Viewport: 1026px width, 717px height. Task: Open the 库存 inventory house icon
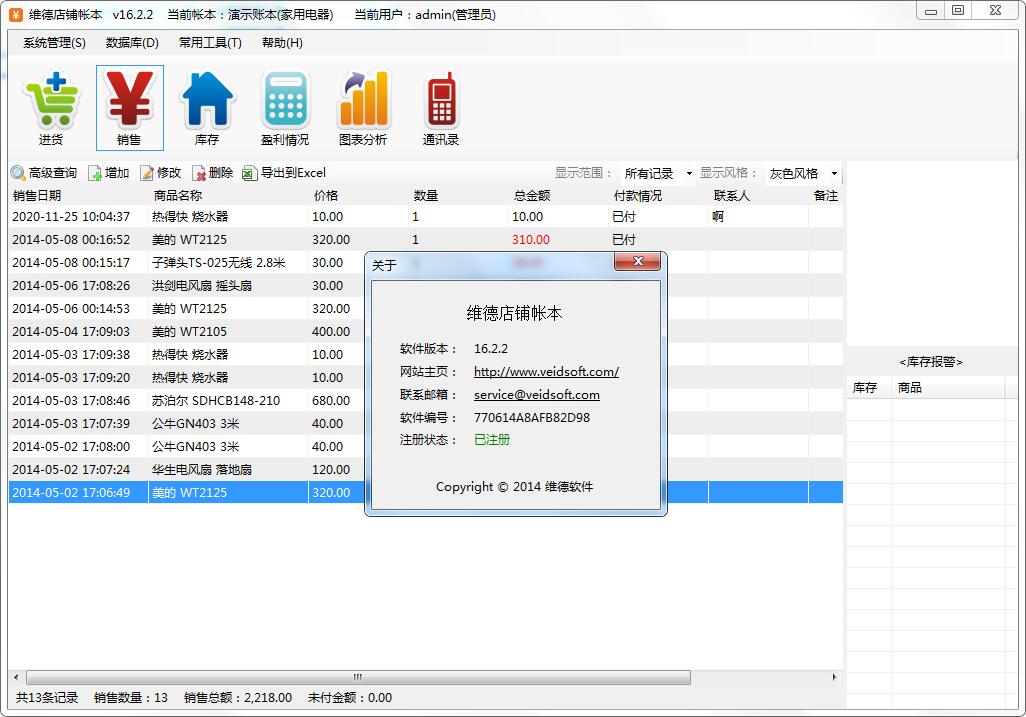click(x=207, y=108)
